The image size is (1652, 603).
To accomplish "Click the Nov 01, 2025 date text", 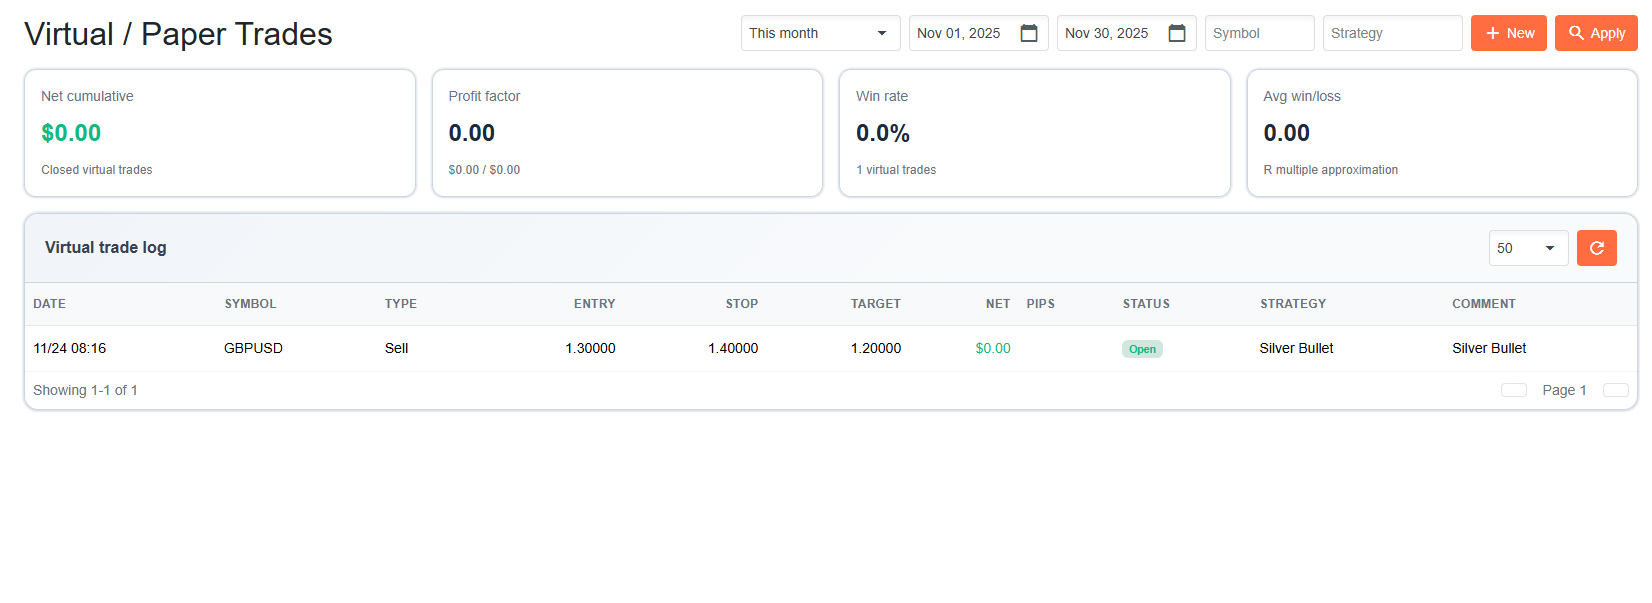I will click(x=958, y=33).
